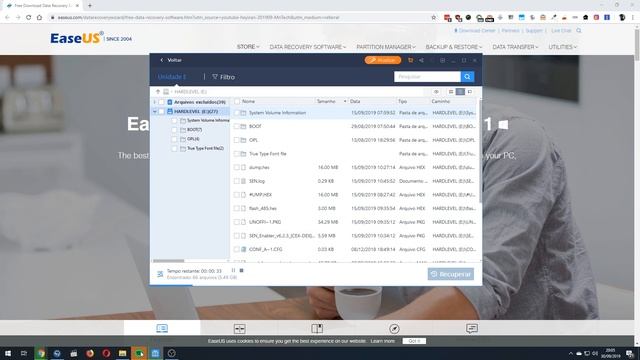Open PARTITION MANAGER site menu

coord(386,47)
